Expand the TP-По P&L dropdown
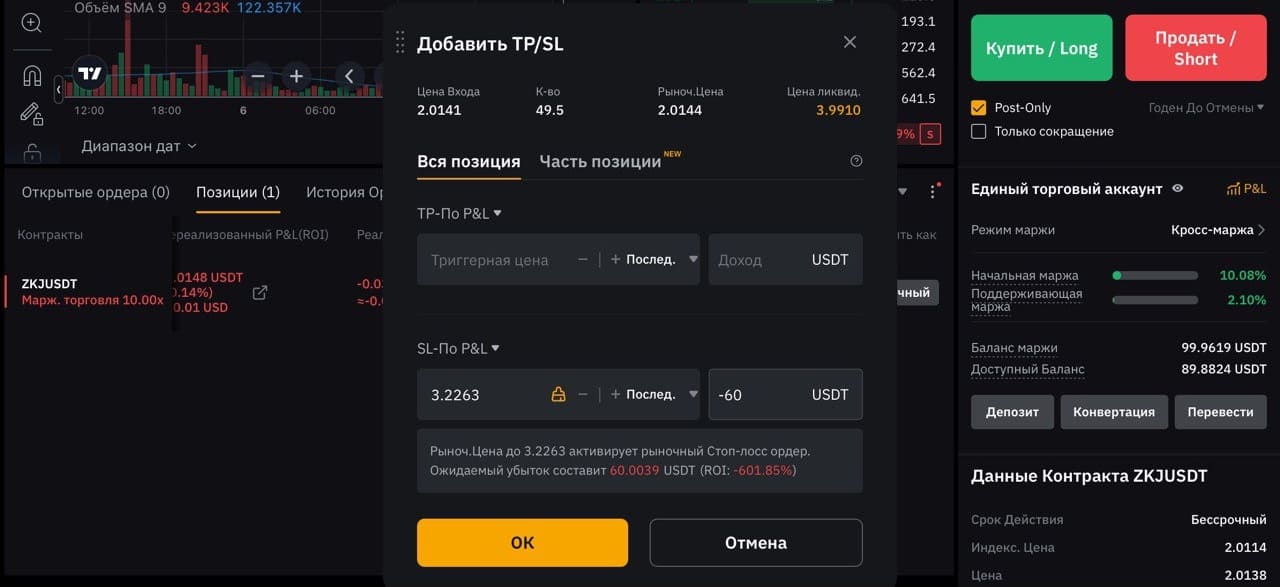The width and height of the screenshot is (1280, 587). [459, 213]
